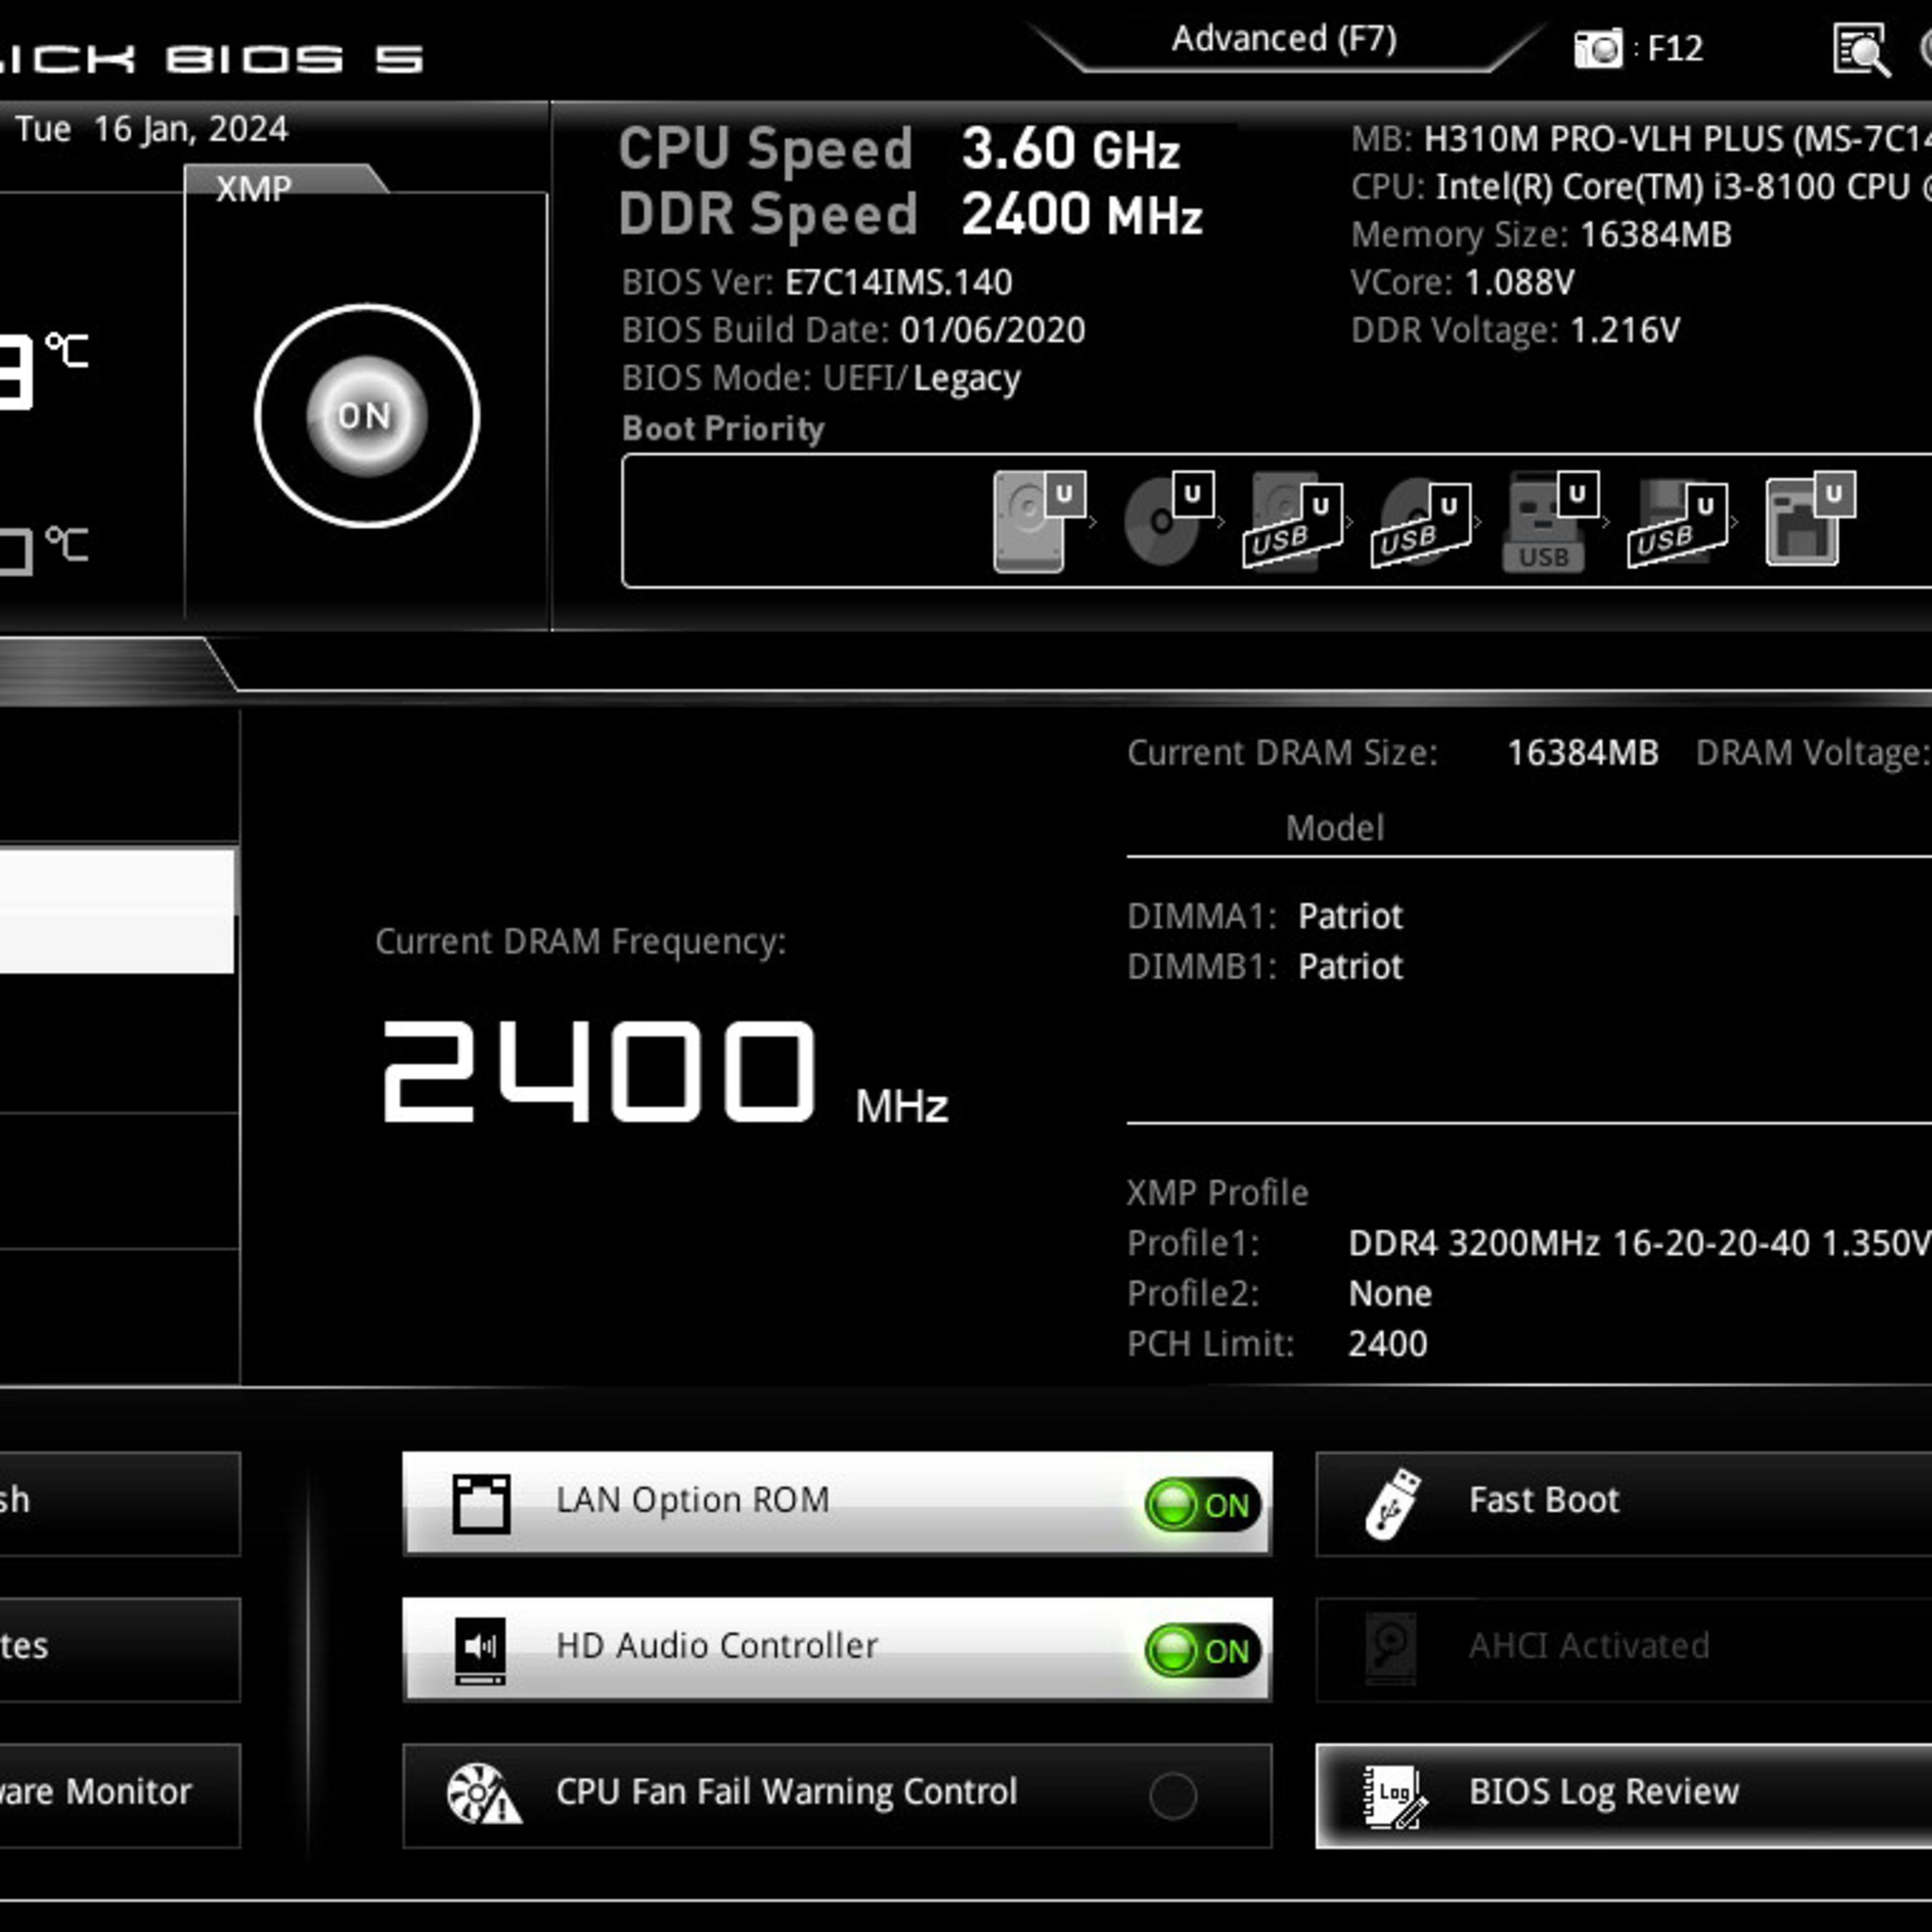This screenshot has height=1932, width=1932.
Task: Enable CPU Fan Fail Warning Control indicator
Action: pos(1173,1796)
